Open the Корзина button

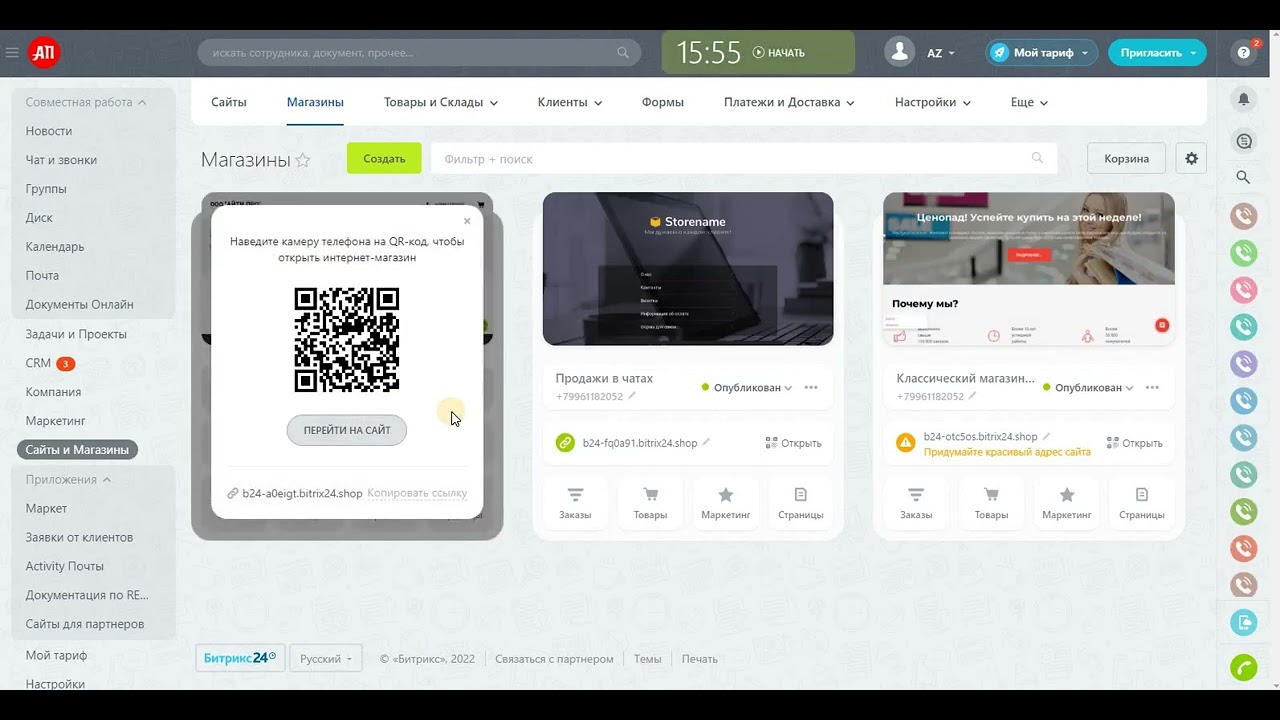(x=1127, y=158)
